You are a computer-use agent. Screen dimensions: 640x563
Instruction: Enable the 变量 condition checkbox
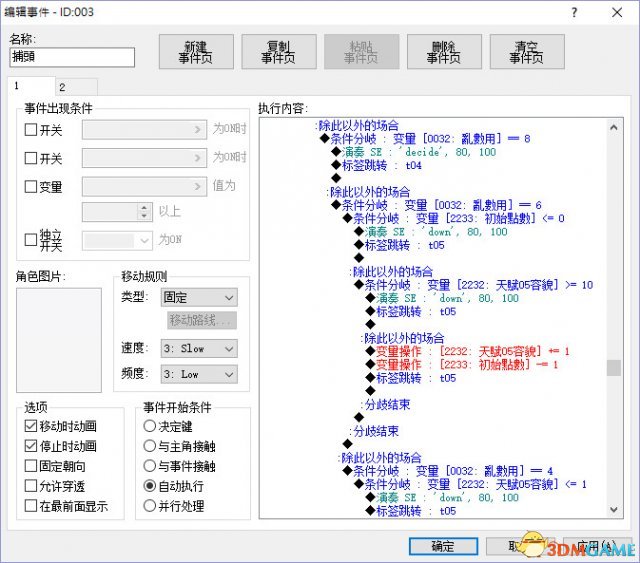click(x=31, y=186)
